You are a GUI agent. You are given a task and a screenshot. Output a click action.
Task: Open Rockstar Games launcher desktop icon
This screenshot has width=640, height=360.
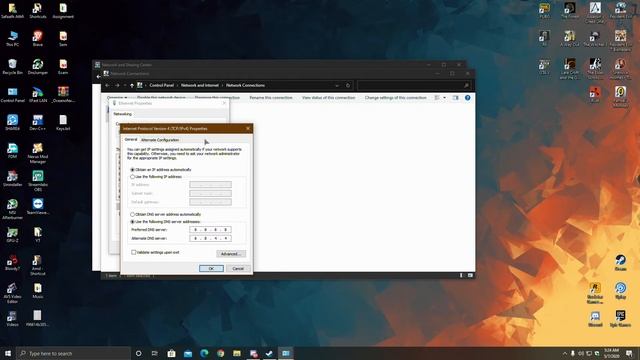(x=595, y=292)
